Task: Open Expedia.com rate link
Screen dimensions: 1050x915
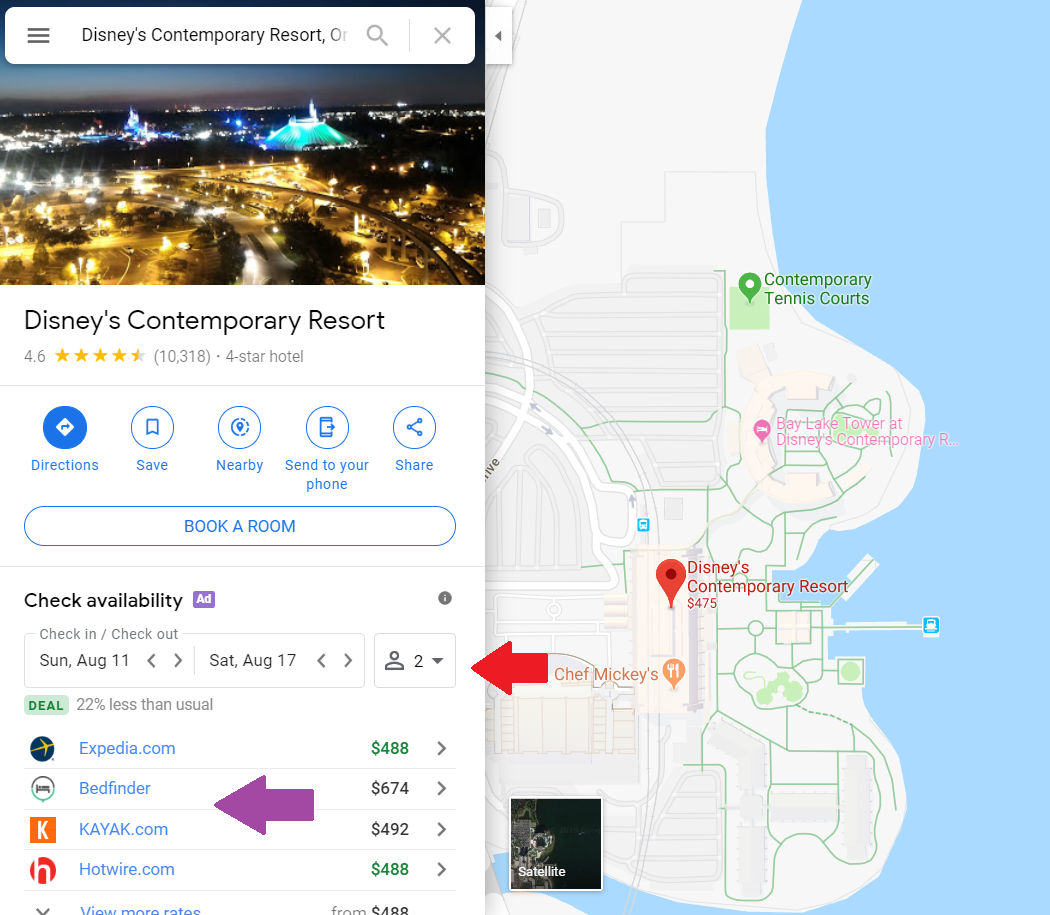Action: point(127,748)
